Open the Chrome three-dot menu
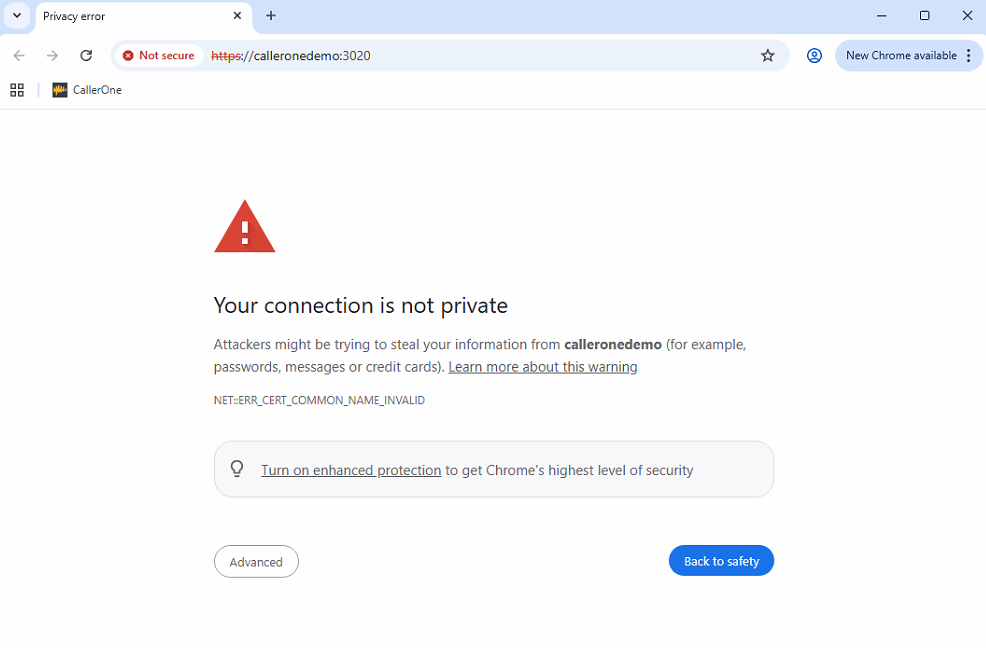986x648 pixels. tap(968, 56)
